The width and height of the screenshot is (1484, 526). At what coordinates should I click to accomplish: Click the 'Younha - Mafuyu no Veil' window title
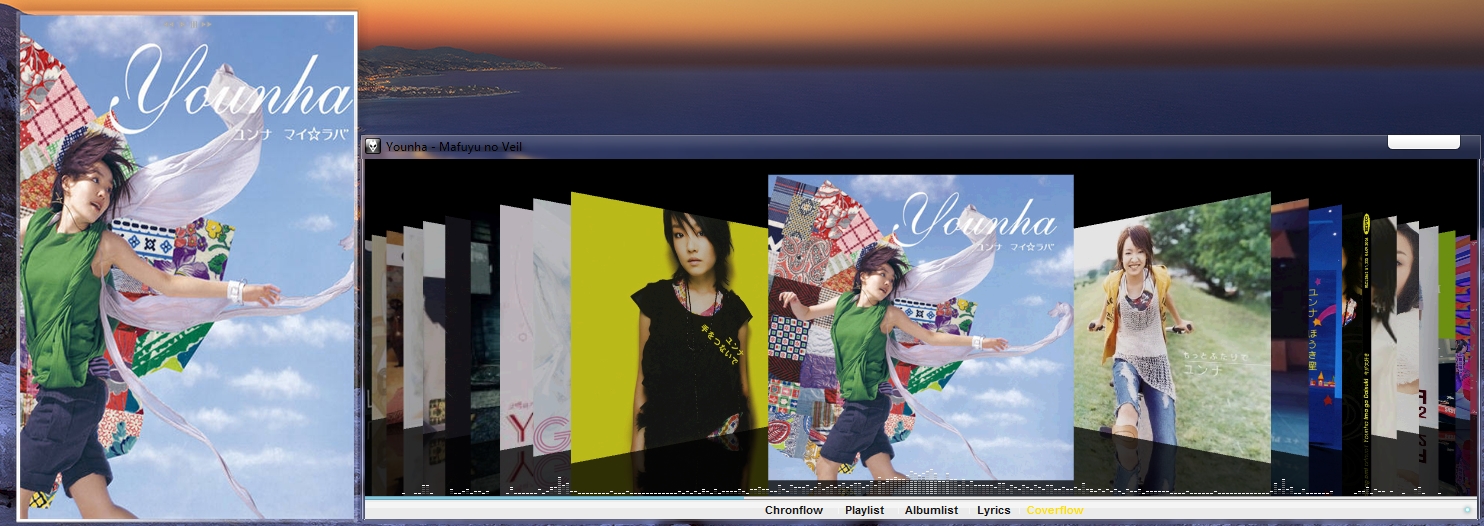[x=454, y=147]
